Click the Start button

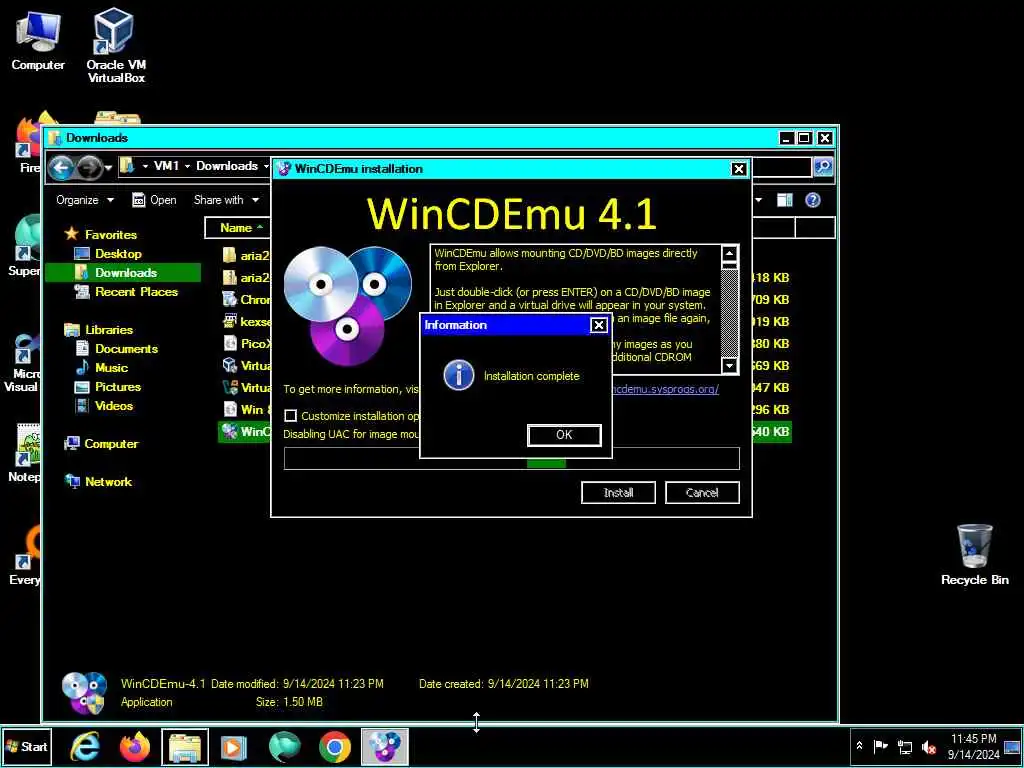(26, 747)
